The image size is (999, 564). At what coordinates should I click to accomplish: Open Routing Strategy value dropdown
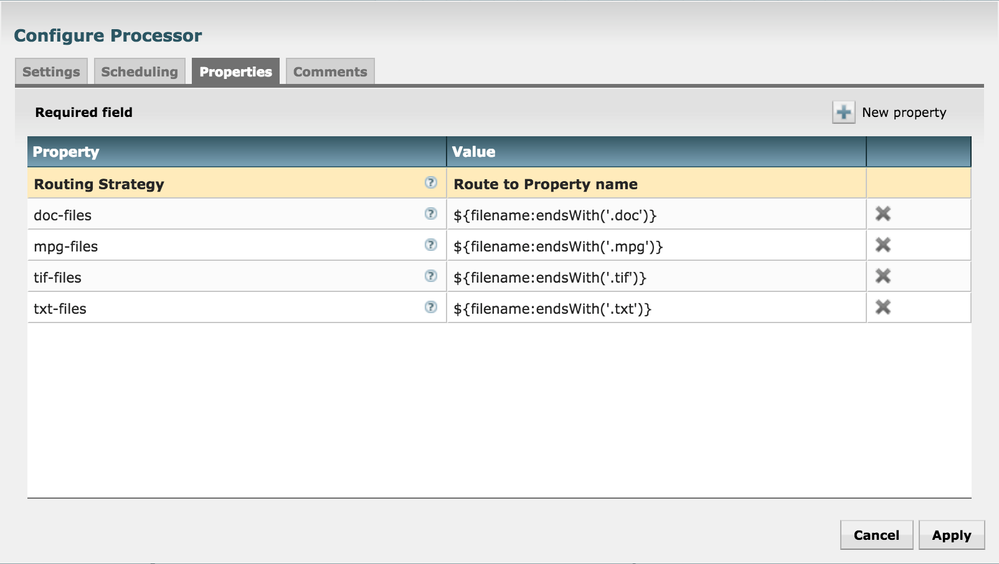[655, 184]
